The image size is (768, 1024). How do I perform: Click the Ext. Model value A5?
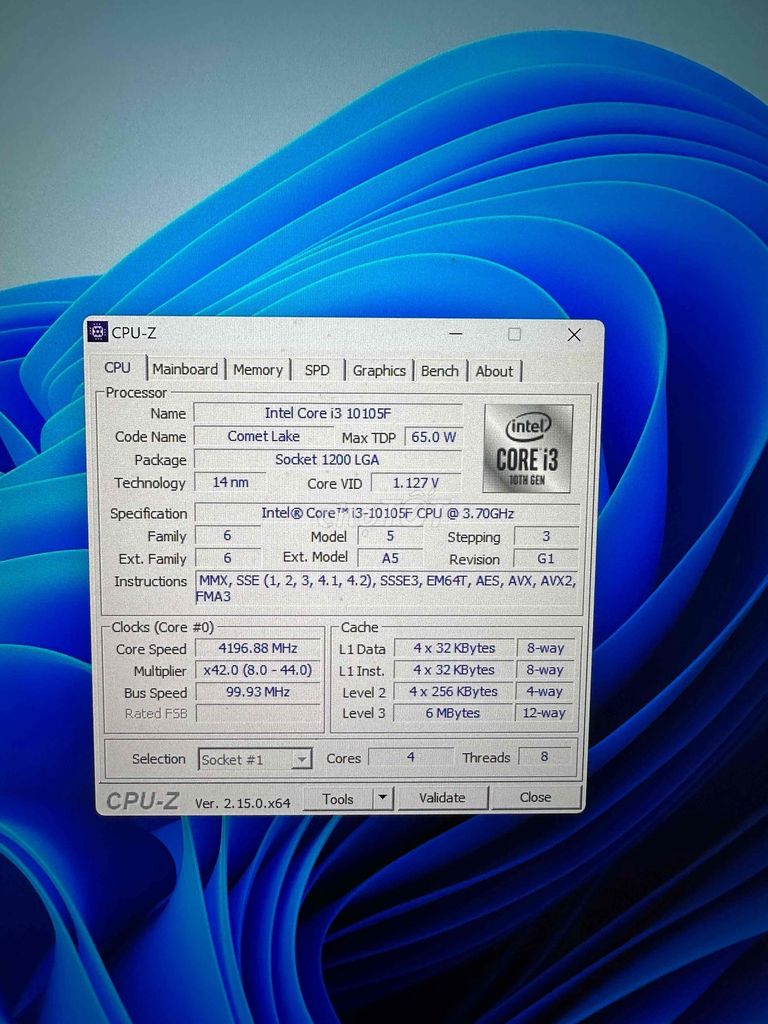pyautogui.click(x=390, y=558)
